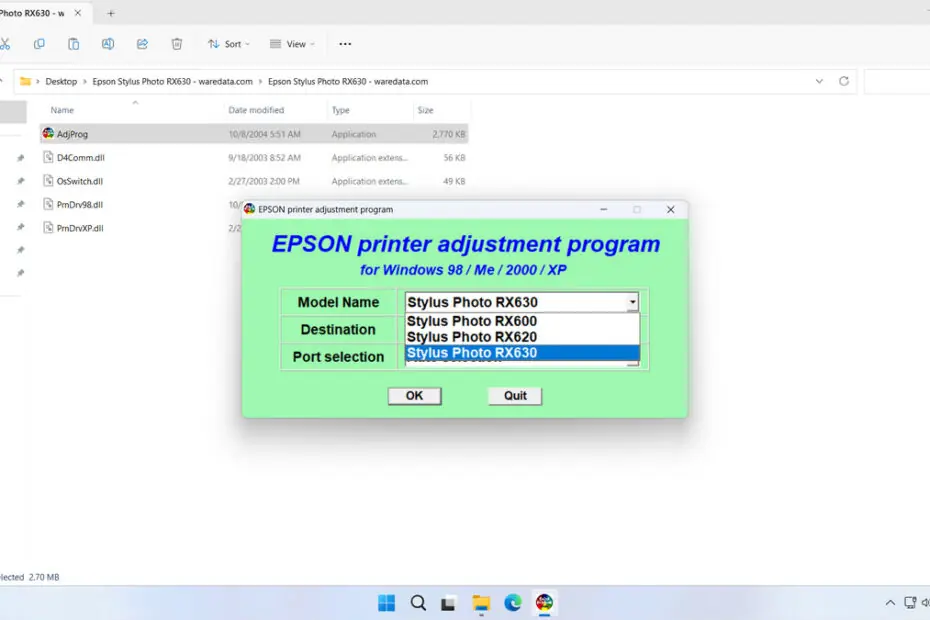This screenshot has width=930, height=620.
Task: Expand the address bar history chevron
Action: (x=819, y=81)
